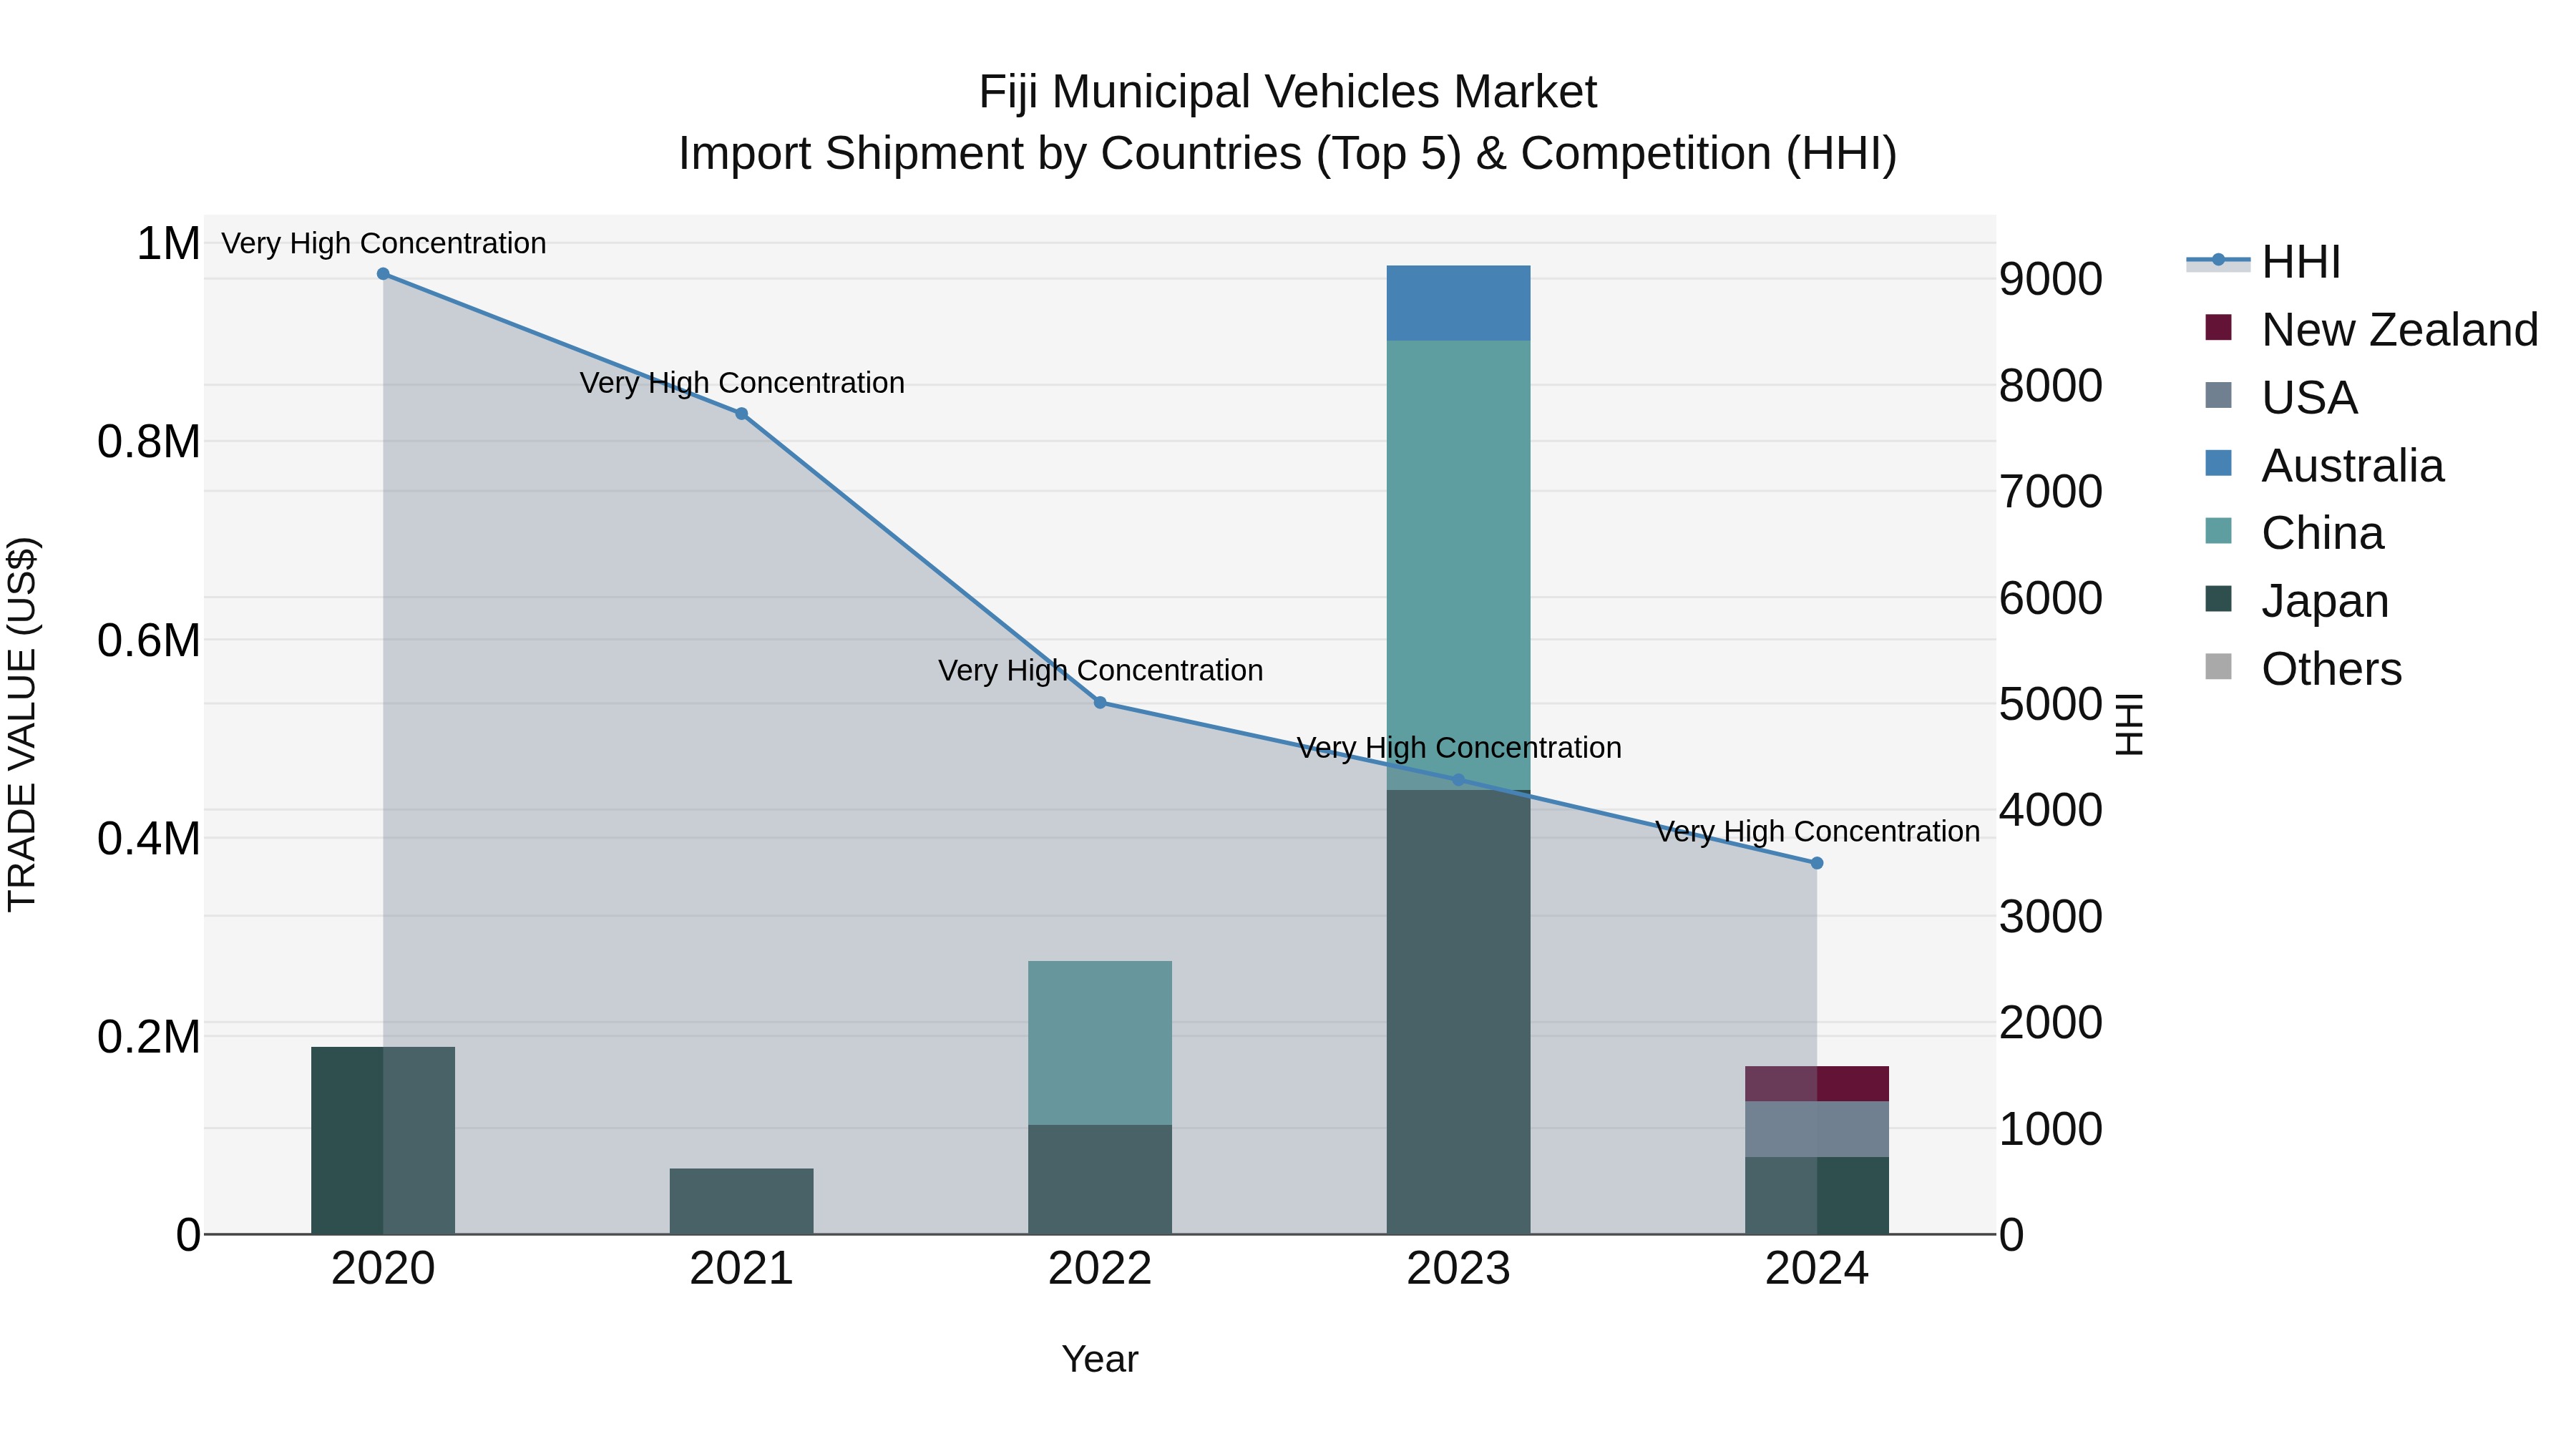This screenshot has width=2576, height=1449.
Task: Click the Others gray legend swatch
Action: [2218, 667]
